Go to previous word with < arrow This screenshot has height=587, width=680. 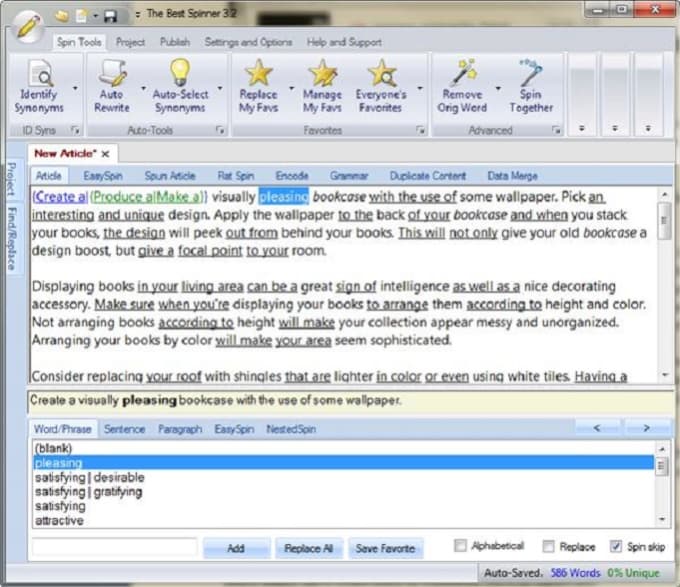[x=598, y=428]
